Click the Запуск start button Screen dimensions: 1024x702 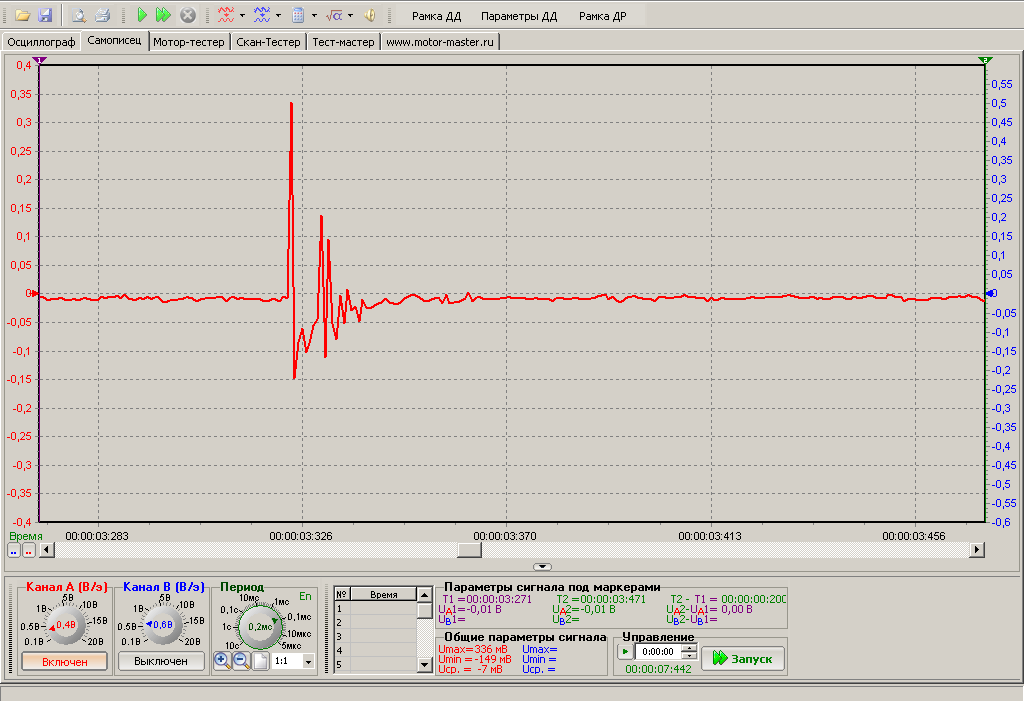click(x=742, y=659)
